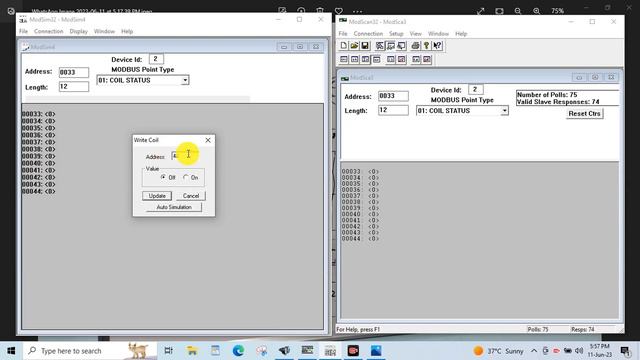Viewport: 640px width, 360px height.
Task: Click coil row 00033 in ModSim32
Action: pos(39,114)
